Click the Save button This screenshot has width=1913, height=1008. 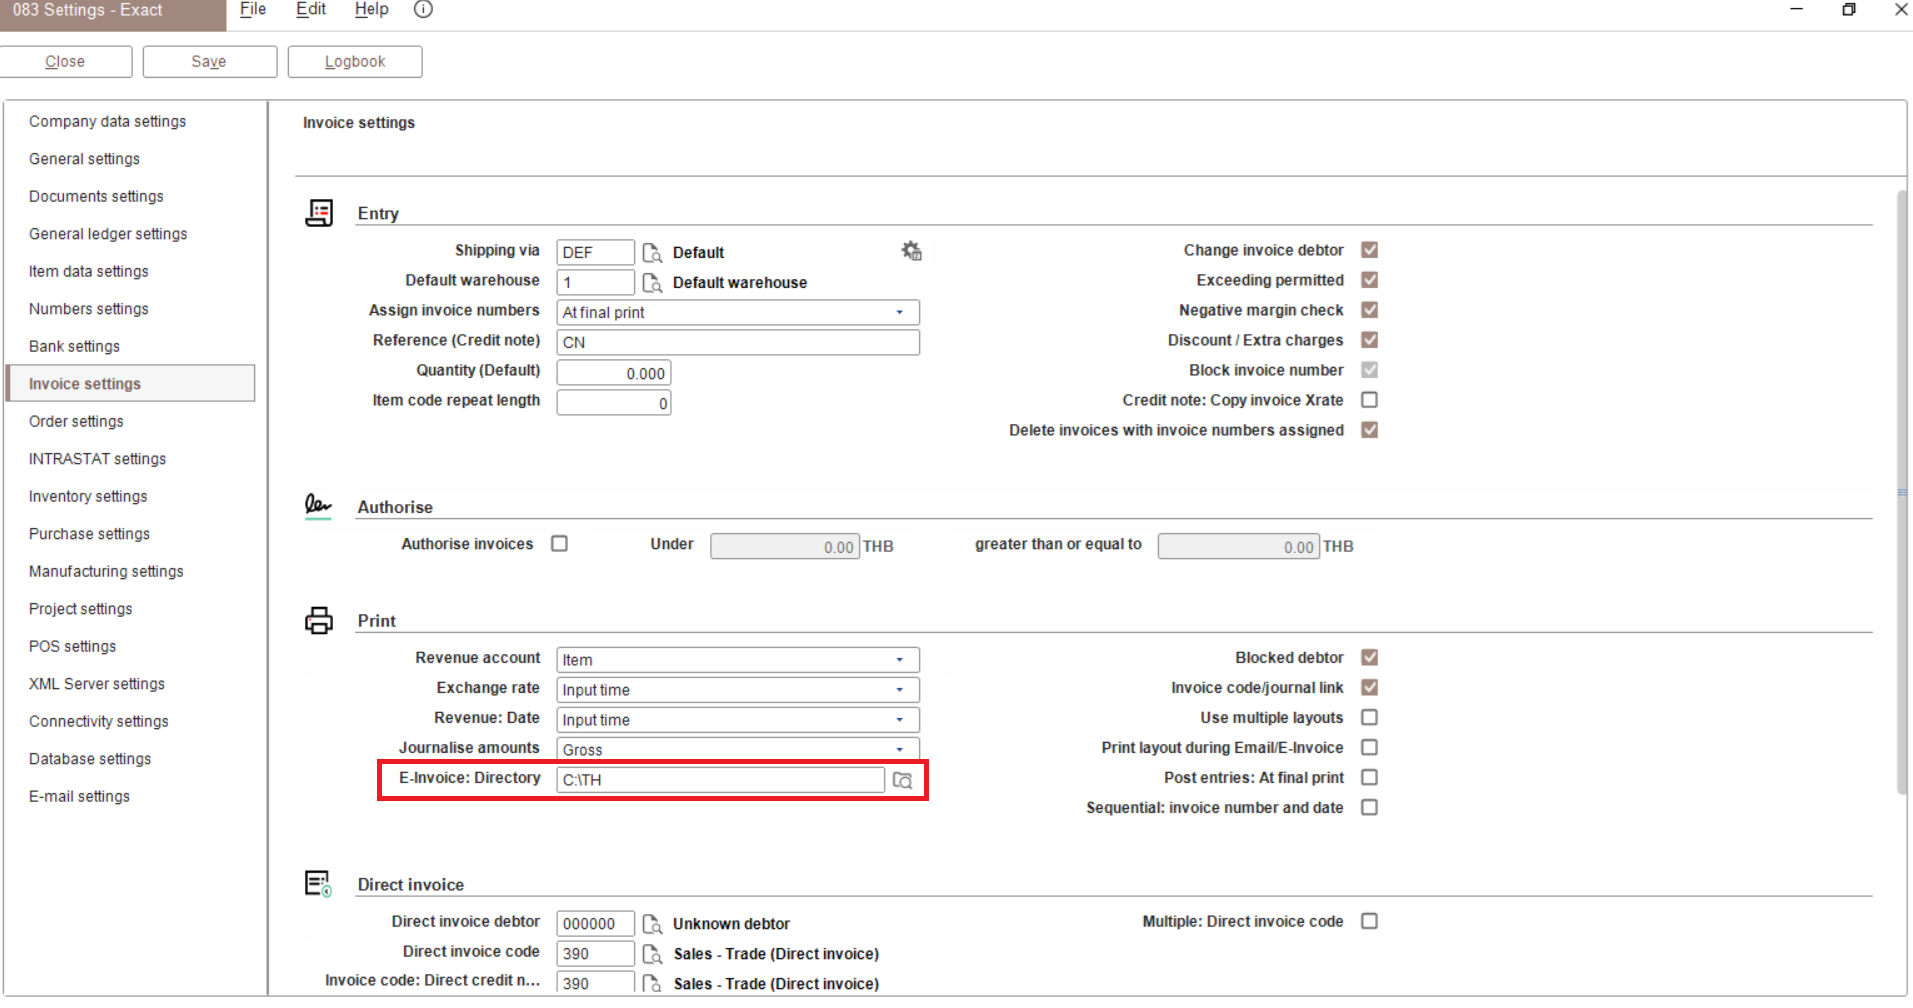coord(209,62)
